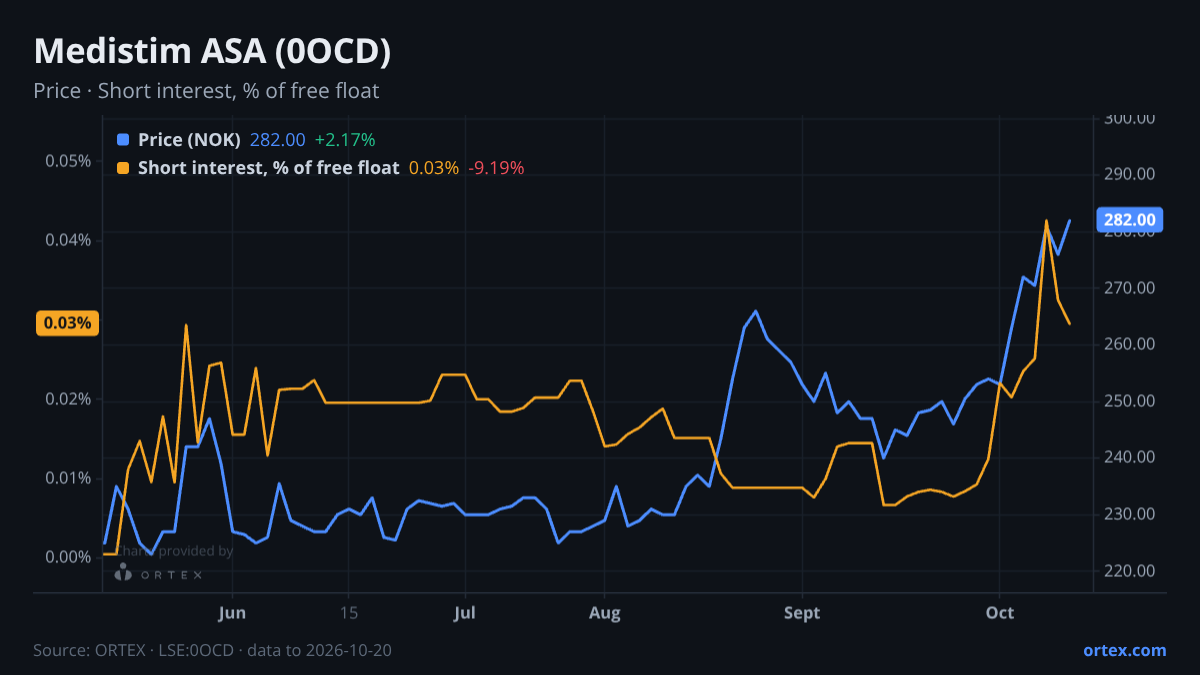The height and width of the screenshot is (675, 1200).
Task: Click the 0.04% left axis label
Action: 68,240
